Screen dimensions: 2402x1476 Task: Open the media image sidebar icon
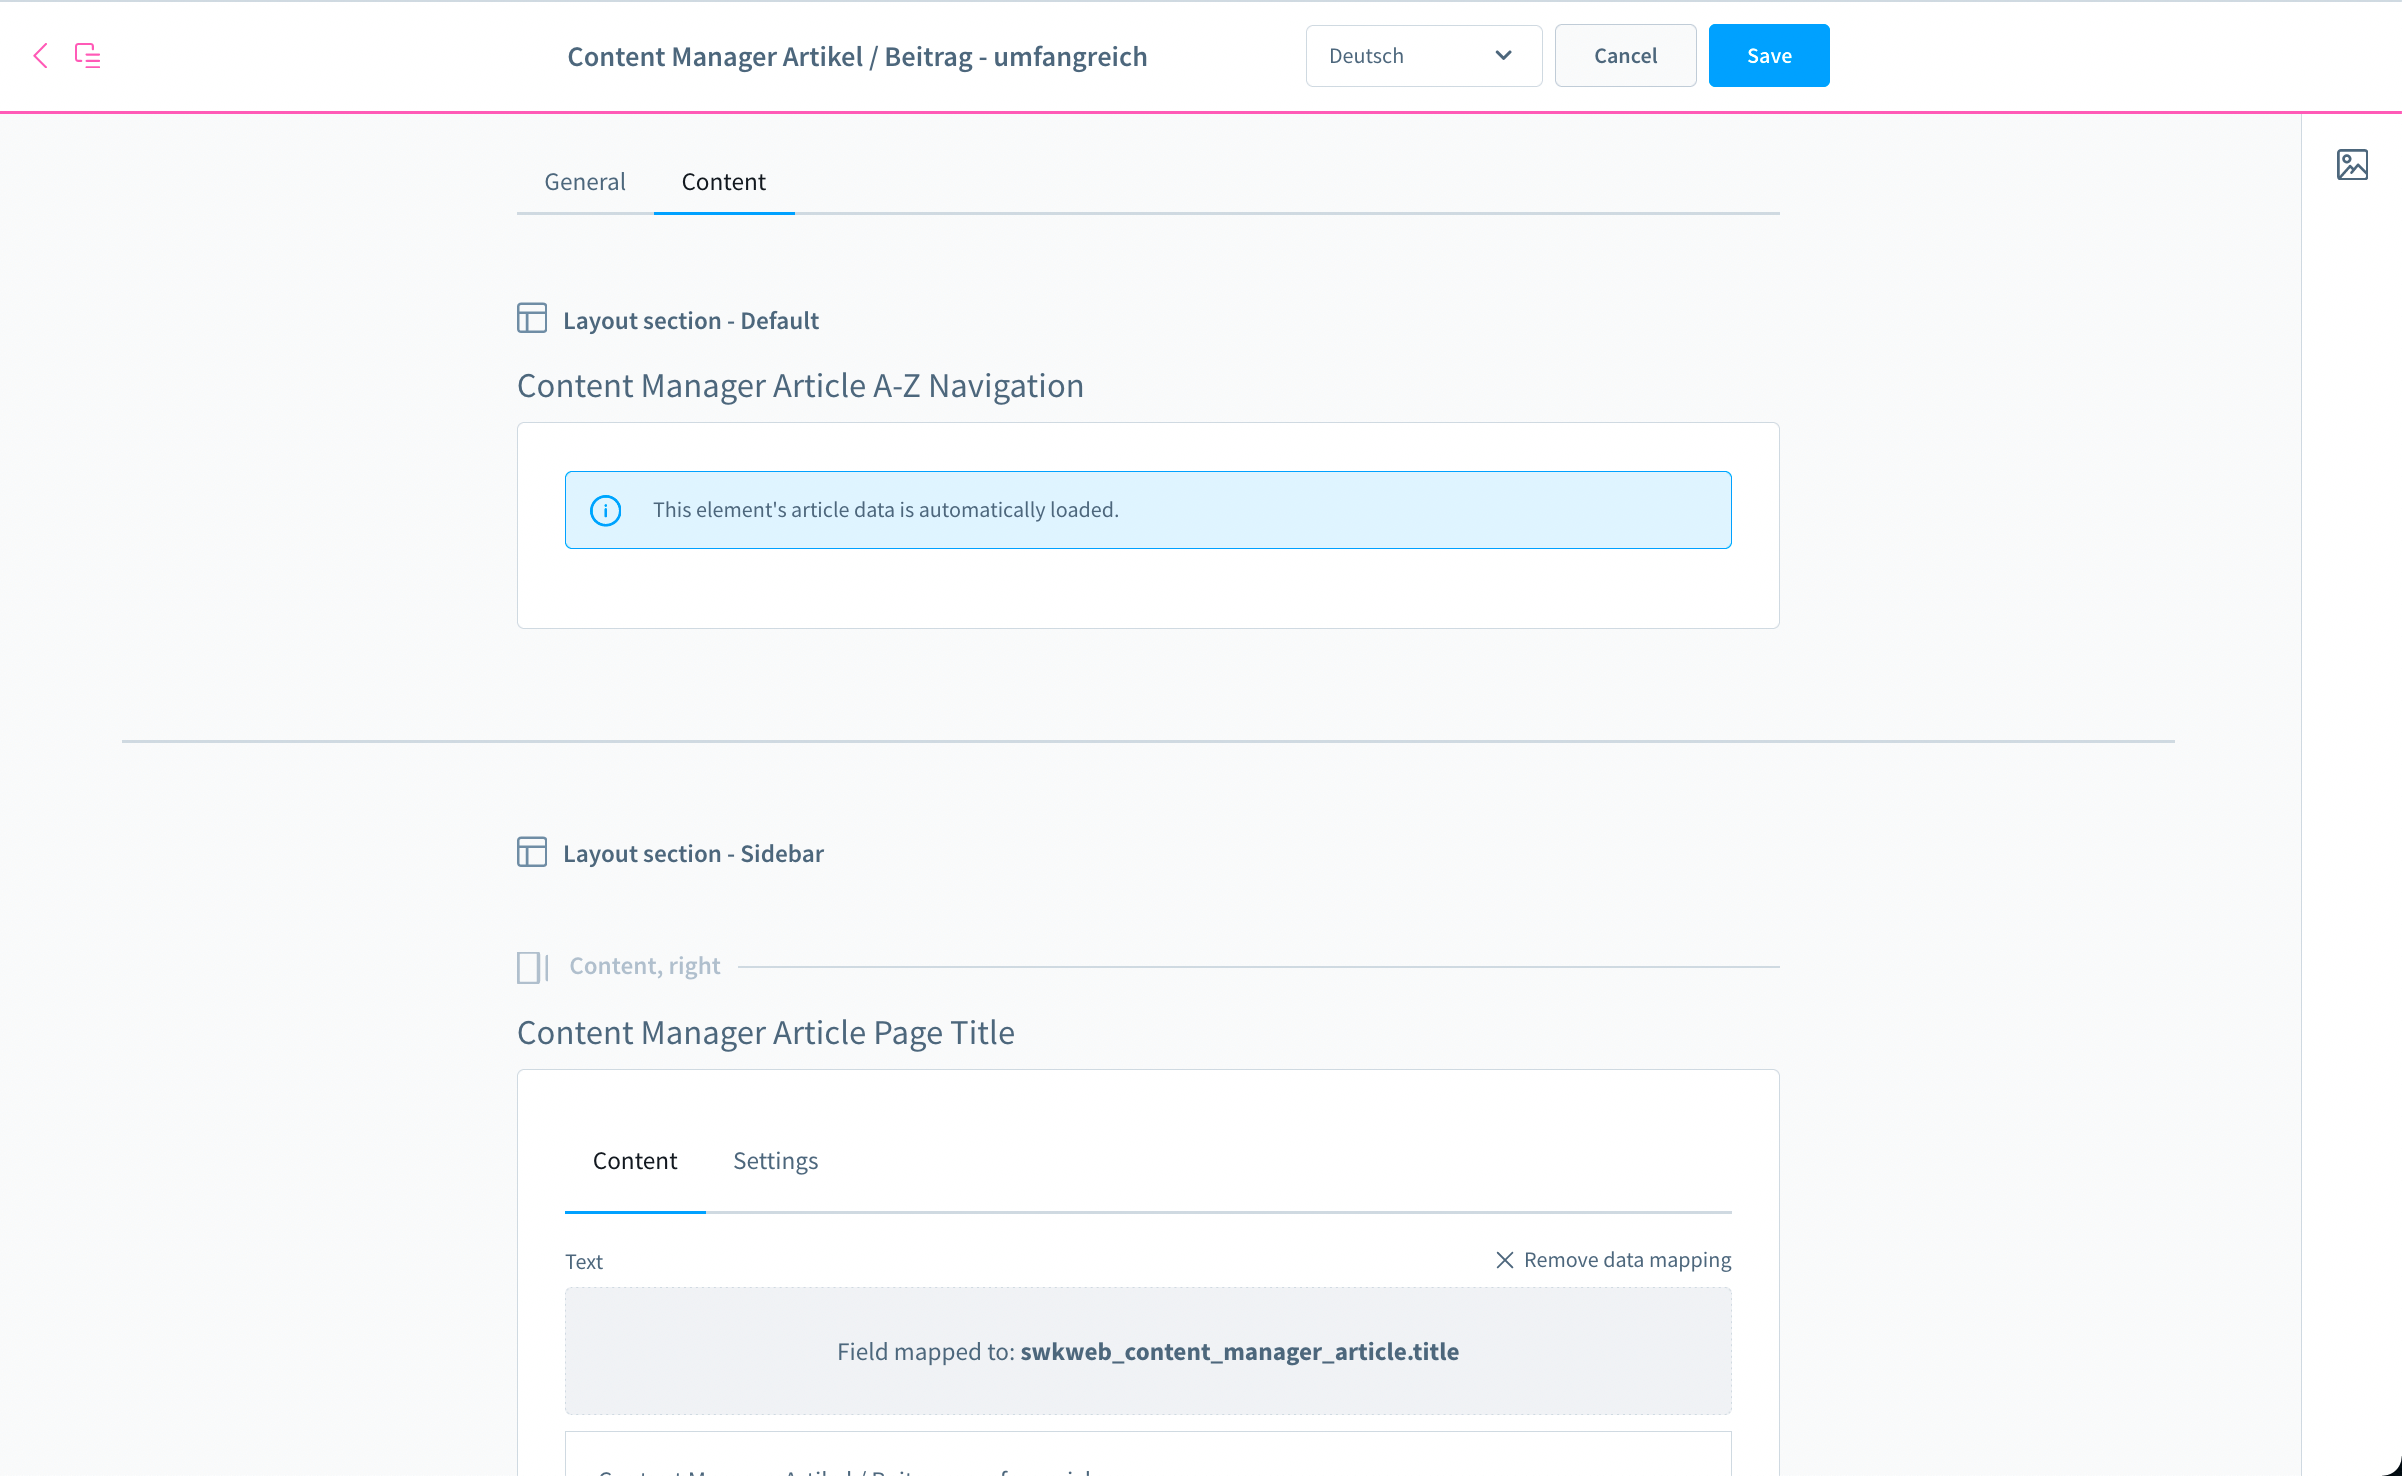point(2352,165)
